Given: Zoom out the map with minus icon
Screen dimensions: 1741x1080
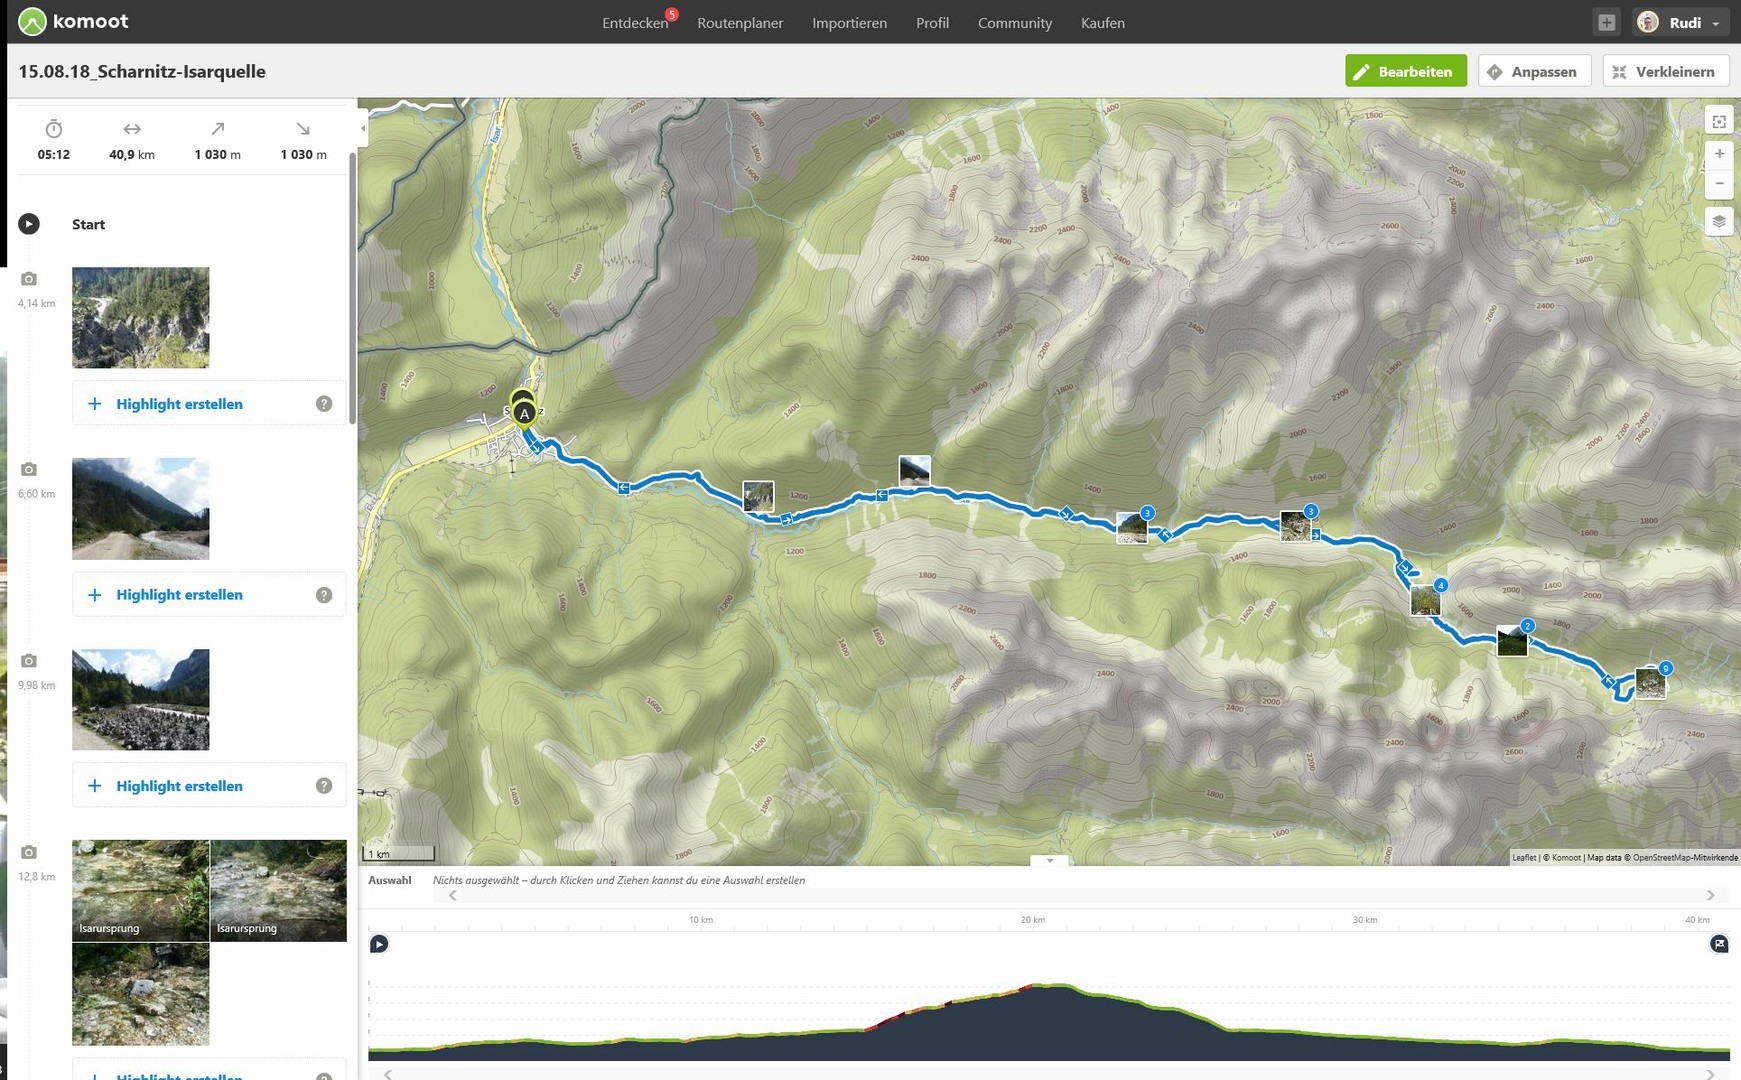Looking at the screenshot, I should (1719, 183).
